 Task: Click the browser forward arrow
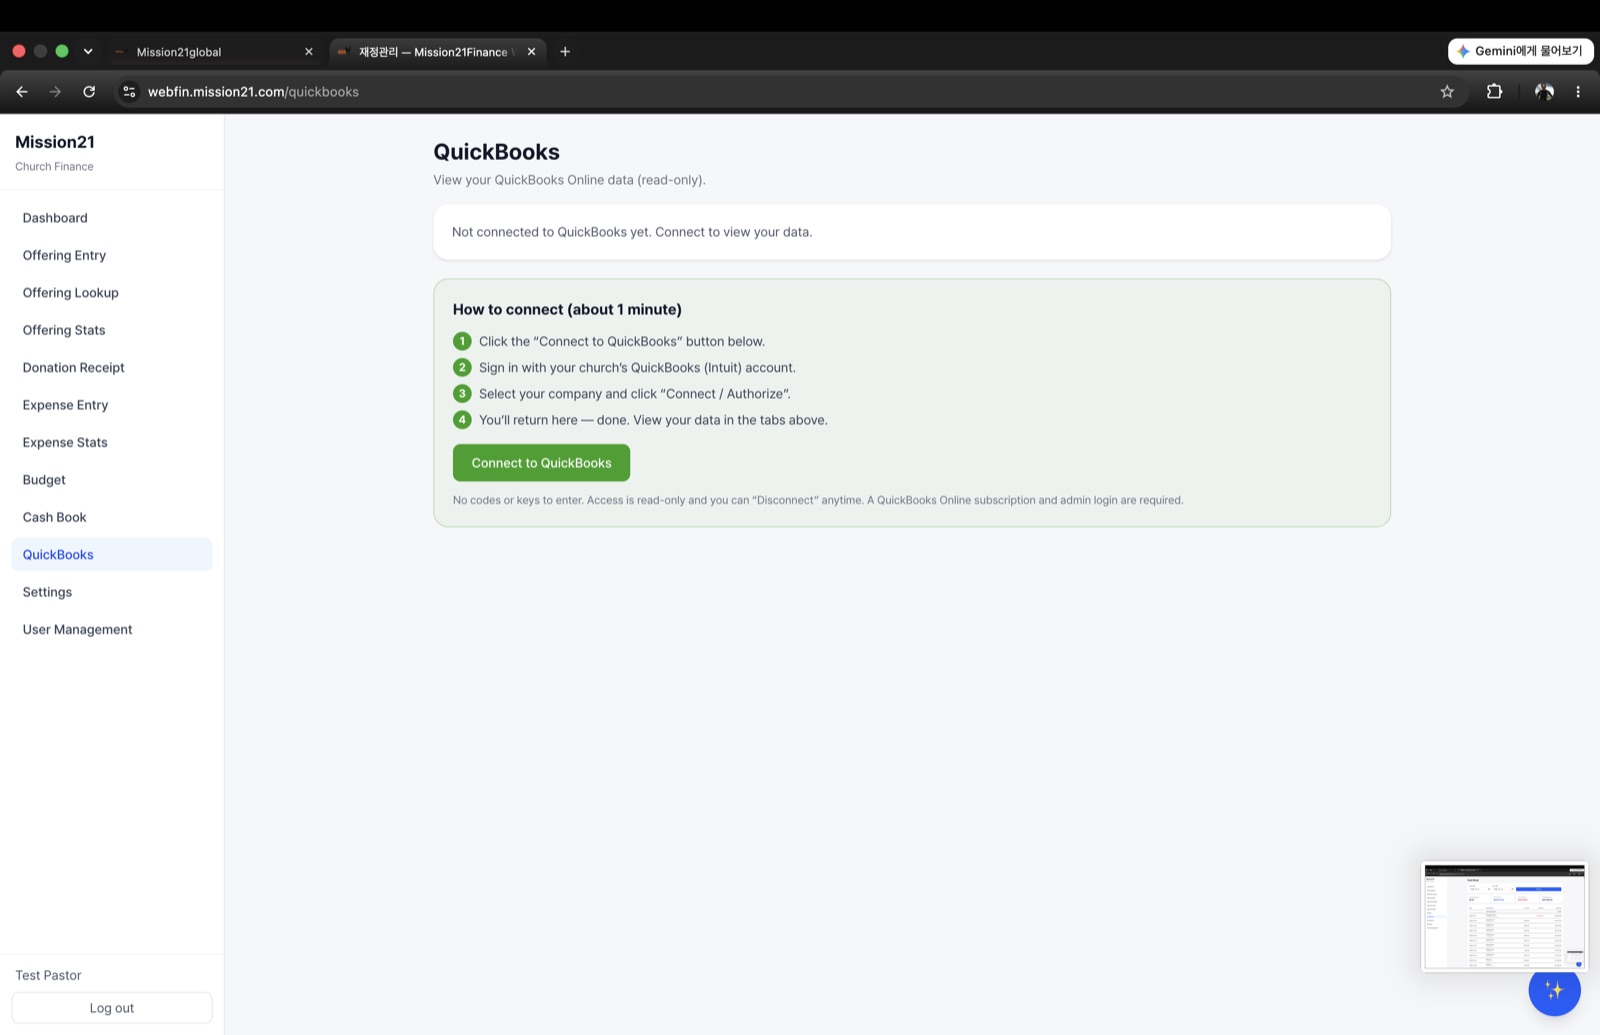55,92
